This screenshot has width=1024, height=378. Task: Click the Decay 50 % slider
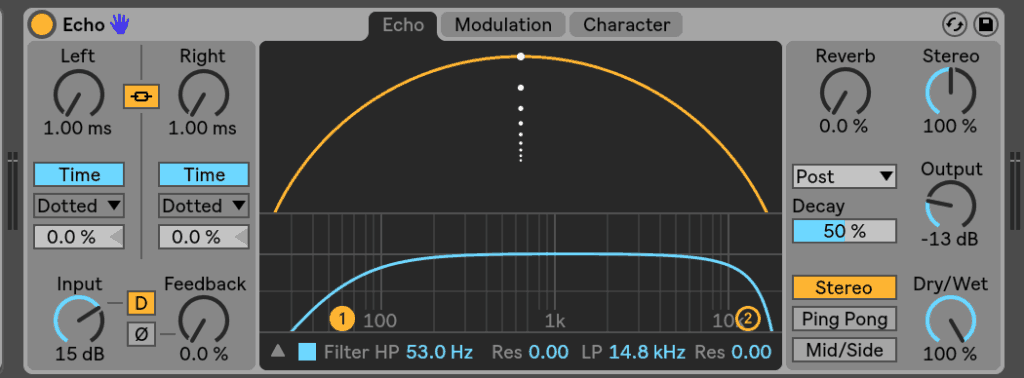(x=844, y=230)
